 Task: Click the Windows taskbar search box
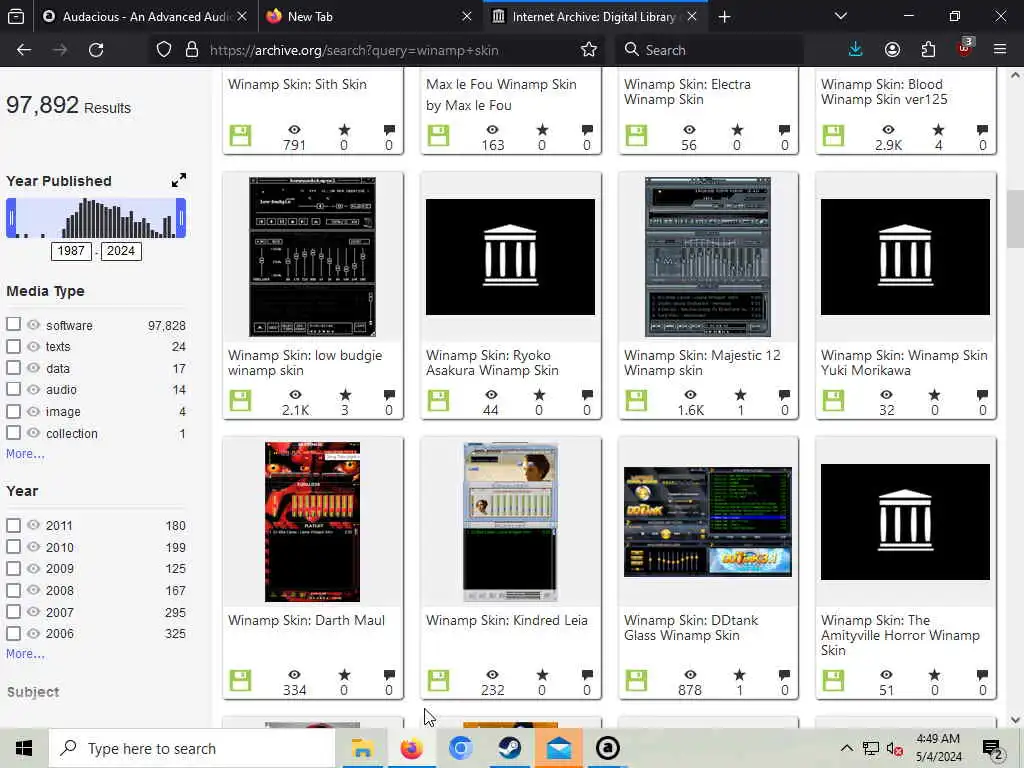pos(191,748)
